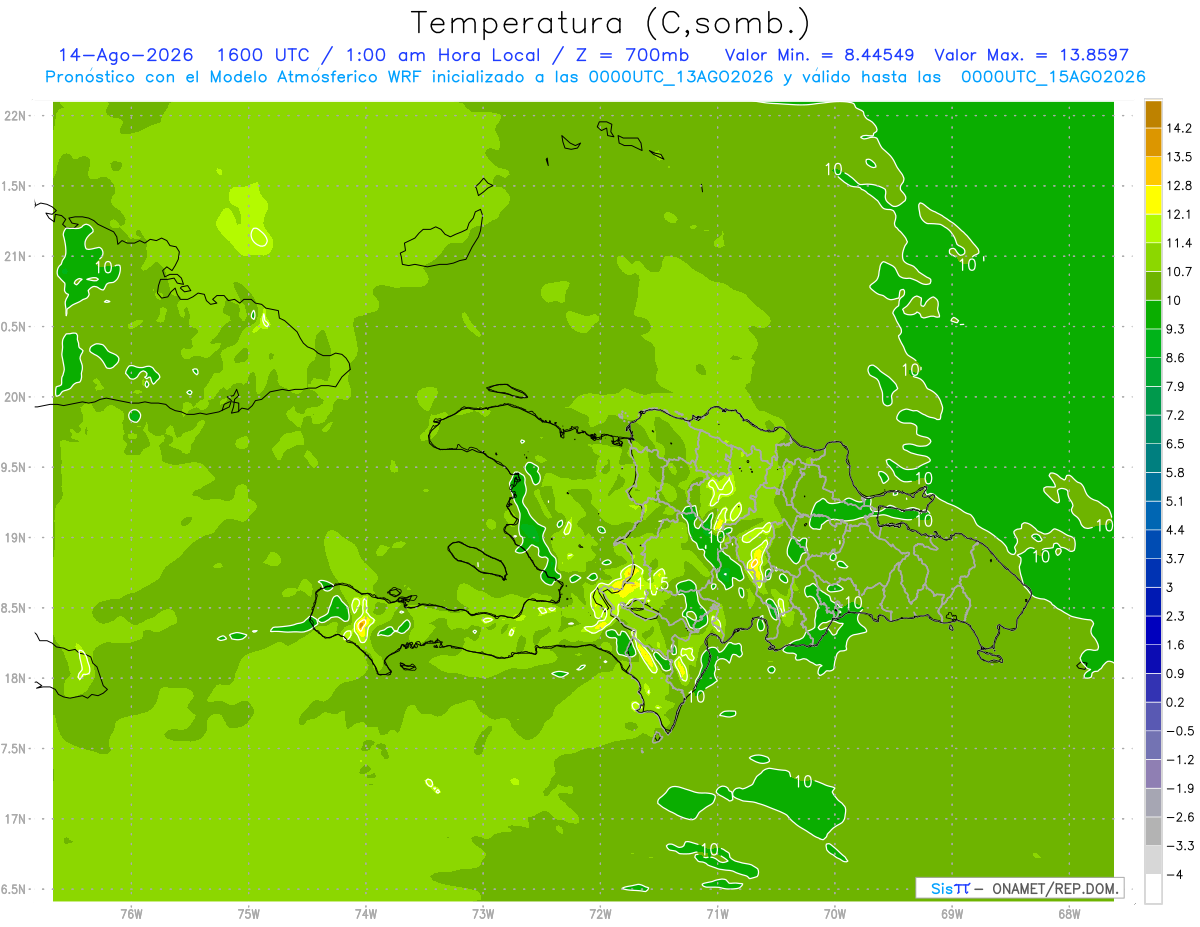Screen dimensions: 1200x927
Task: Click legend swatch between 10 and 9.3
Action: click(x=1153, y=314)
